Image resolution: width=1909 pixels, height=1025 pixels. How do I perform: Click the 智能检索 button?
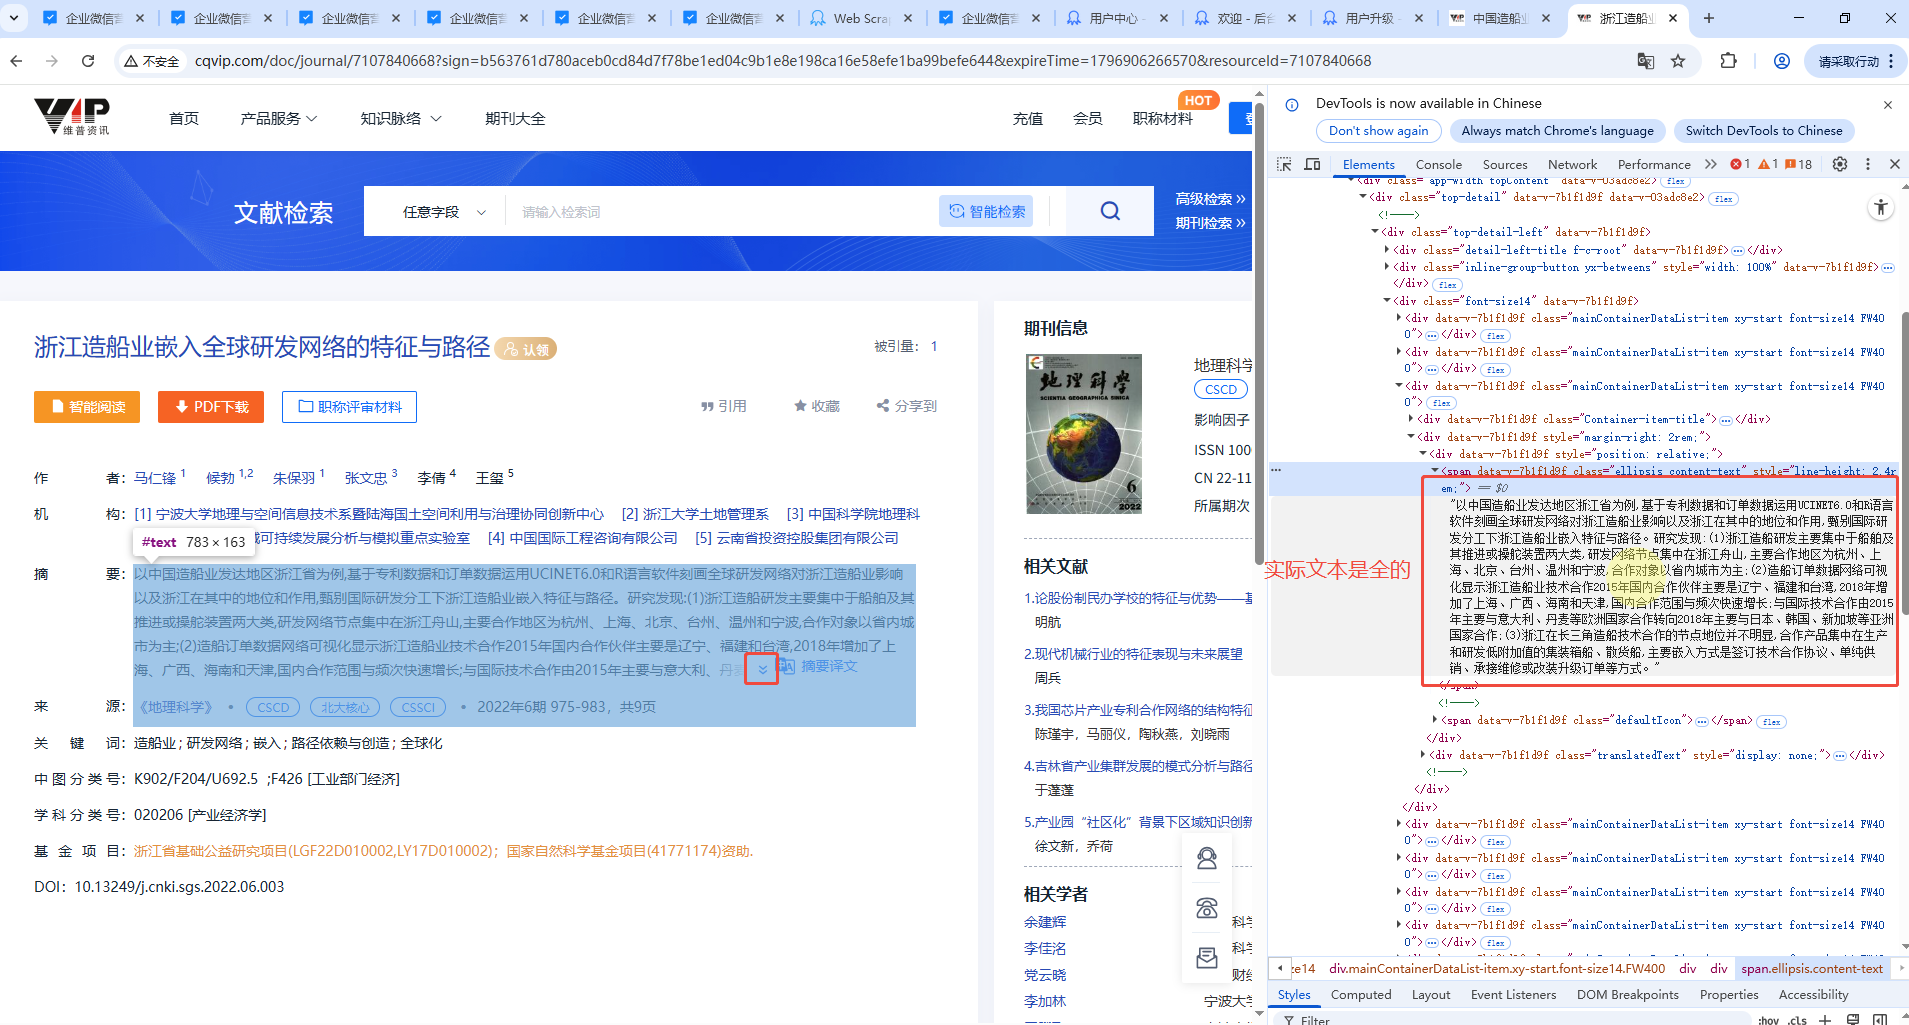[x=986, y=211]
